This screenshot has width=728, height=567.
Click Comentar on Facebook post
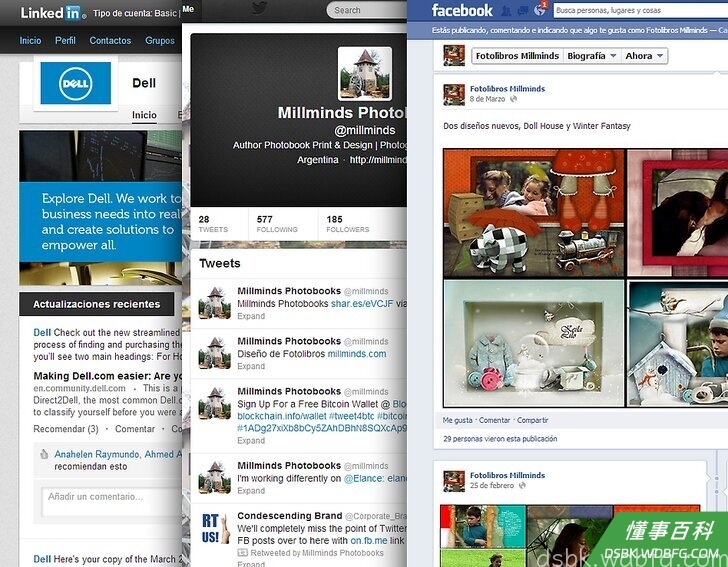coord(494,420)
